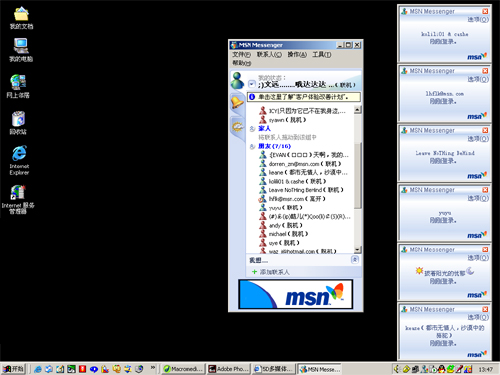Viewport: 500px width, 375px height.
Task: Open the 我的文档 desktop folder icon
Action: click(21, 14)
